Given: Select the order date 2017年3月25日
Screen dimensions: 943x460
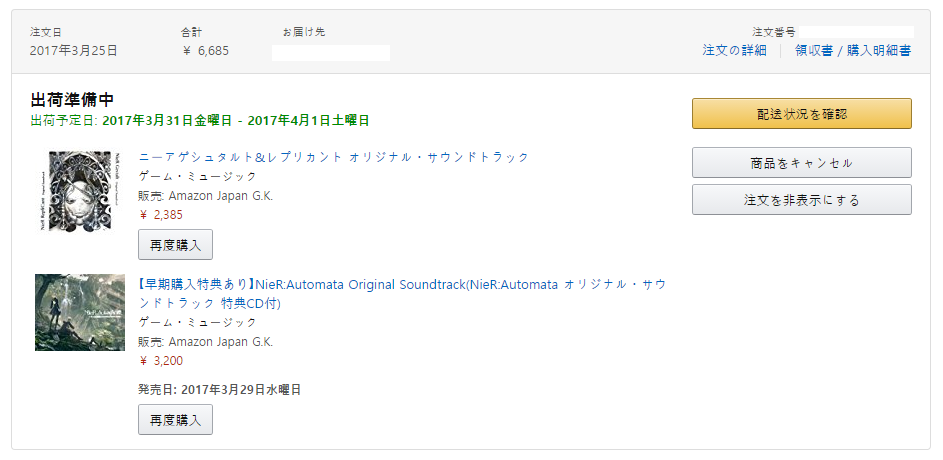Looking at the screenshot, I should pos(73,51).
